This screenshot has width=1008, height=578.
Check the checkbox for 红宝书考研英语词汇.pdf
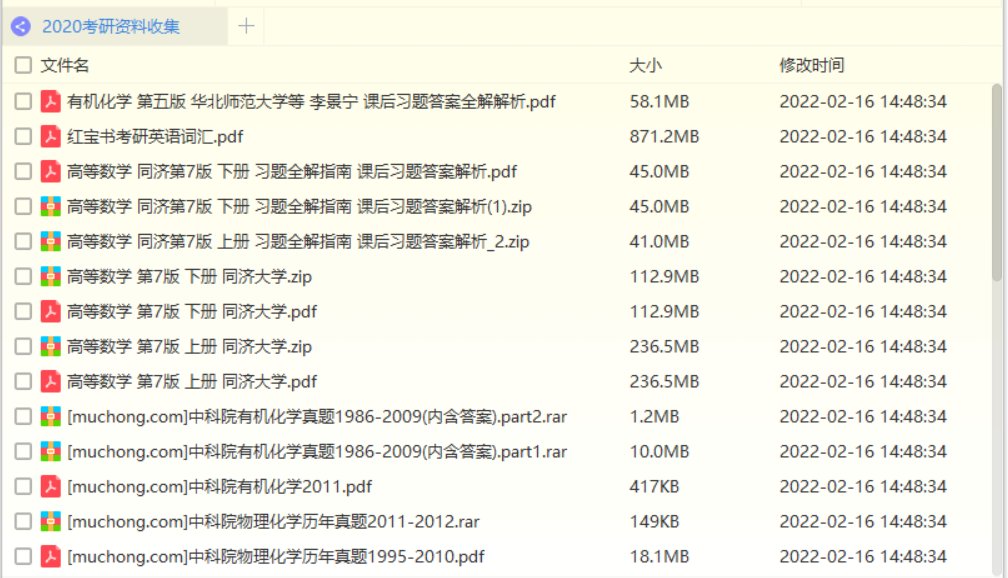point(22,136)
